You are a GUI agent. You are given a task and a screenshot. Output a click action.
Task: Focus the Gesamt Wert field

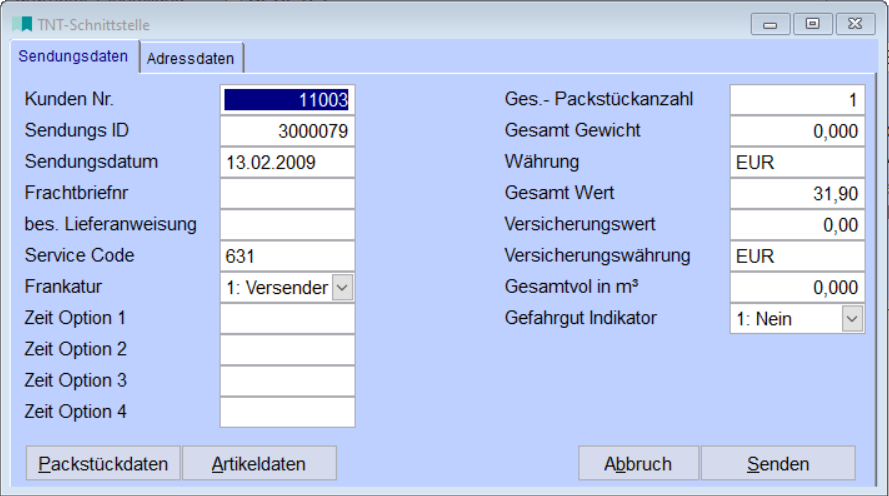click(797, 193)
